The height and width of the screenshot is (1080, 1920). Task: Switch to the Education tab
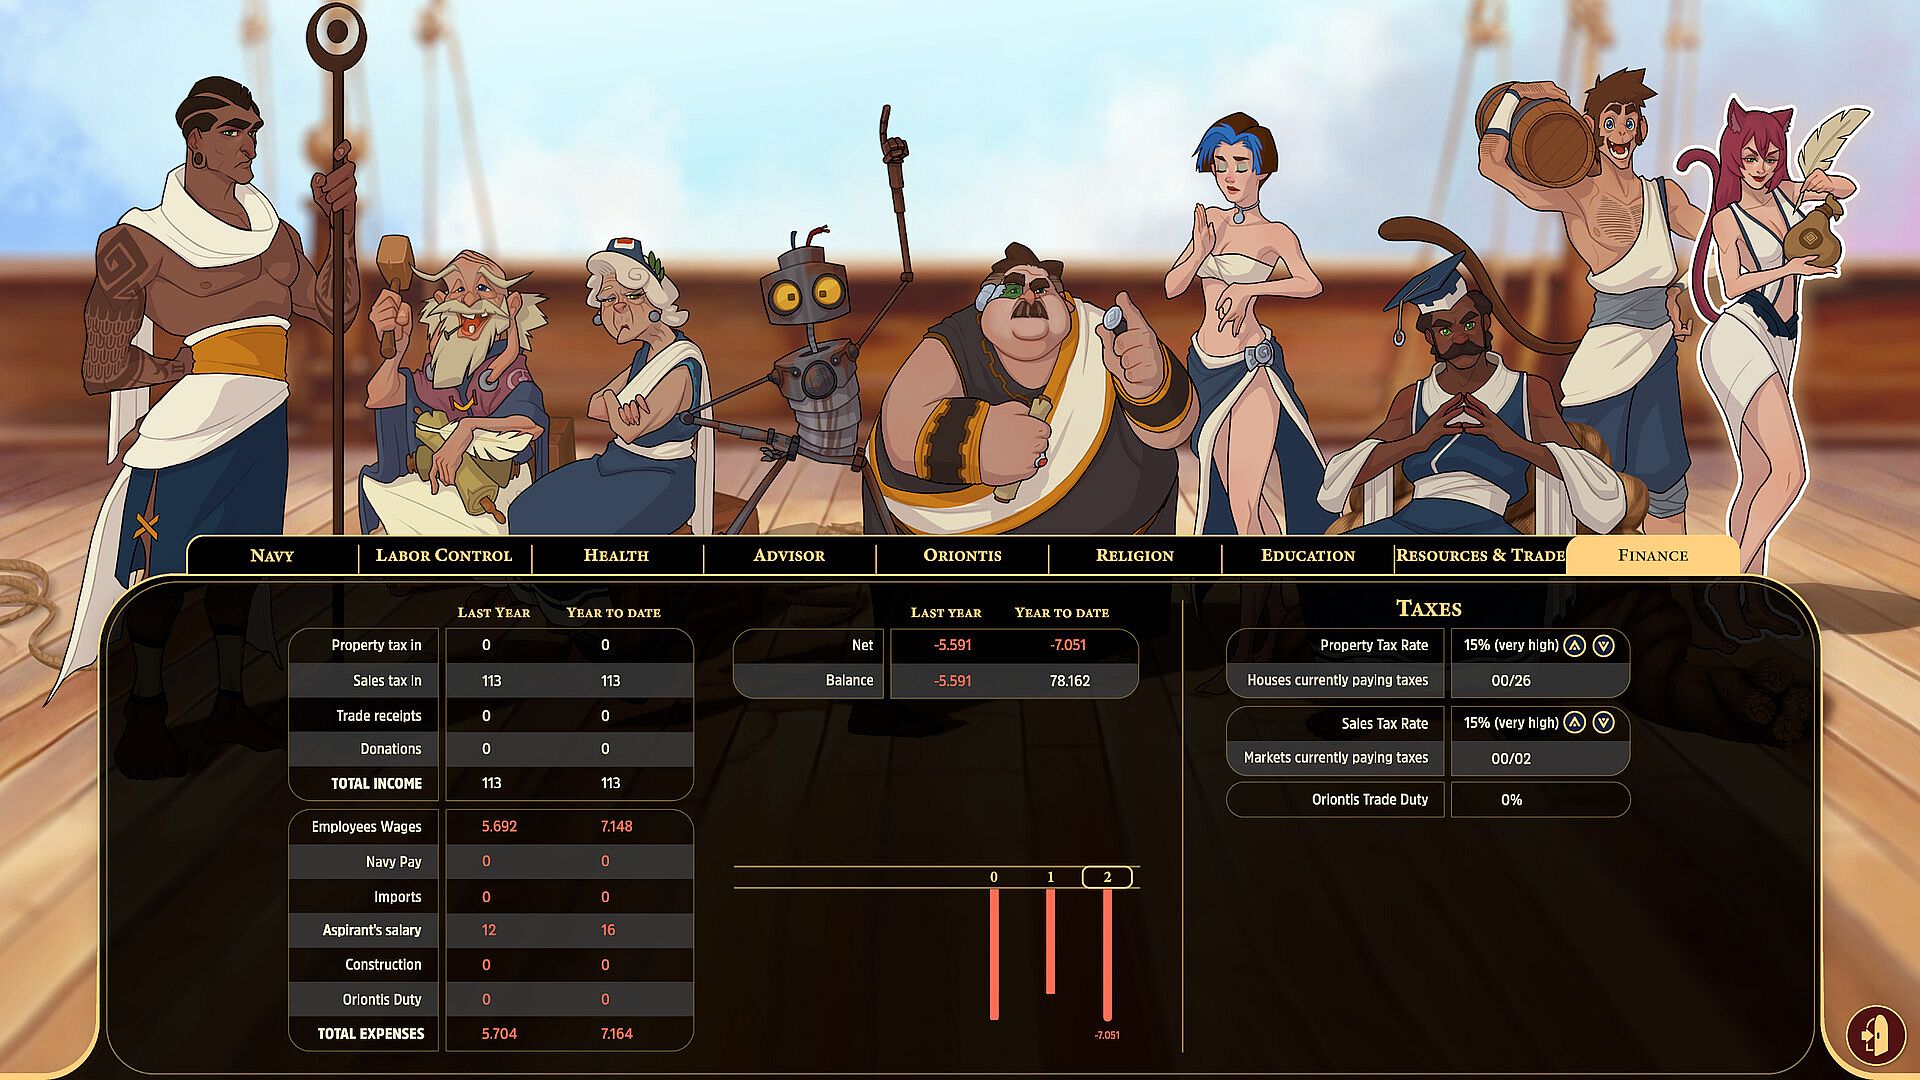[1307, 556]
